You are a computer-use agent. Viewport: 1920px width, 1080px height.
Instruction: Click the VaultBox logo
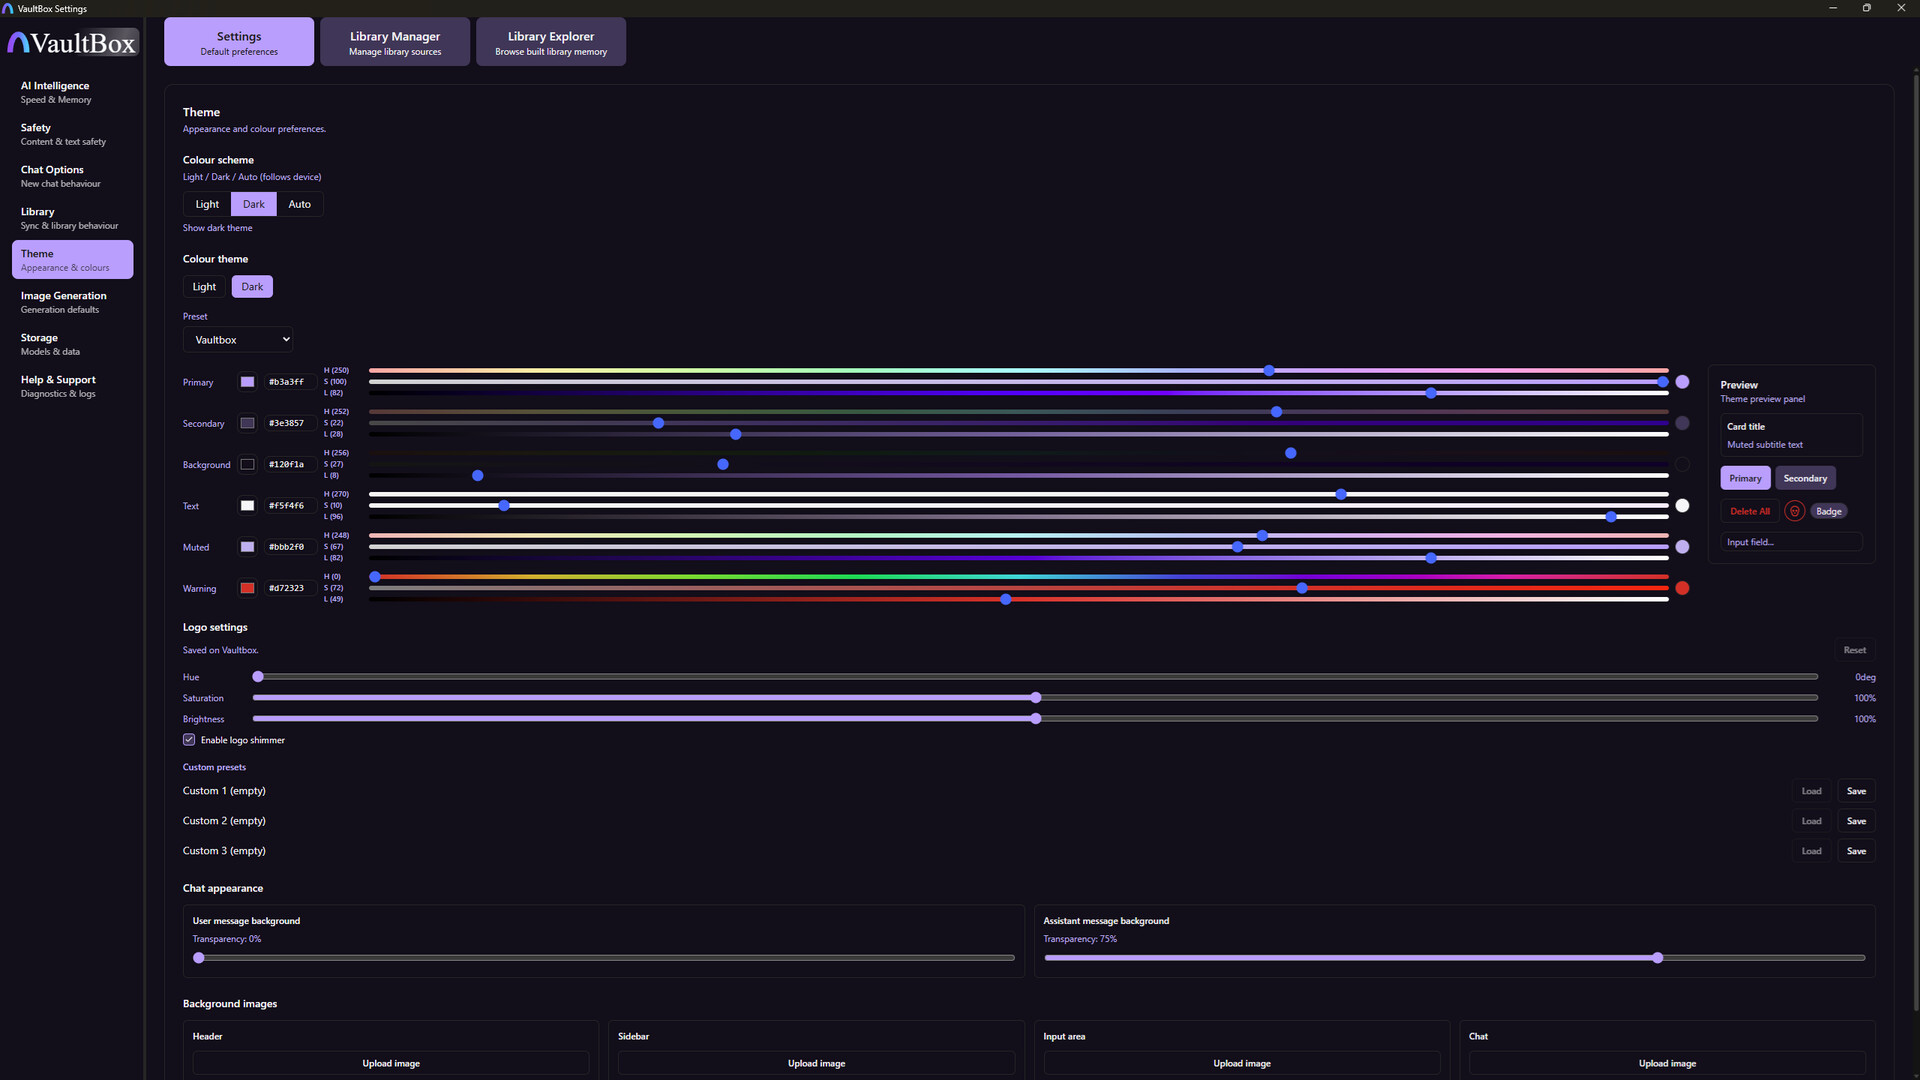tap(72, 43)
